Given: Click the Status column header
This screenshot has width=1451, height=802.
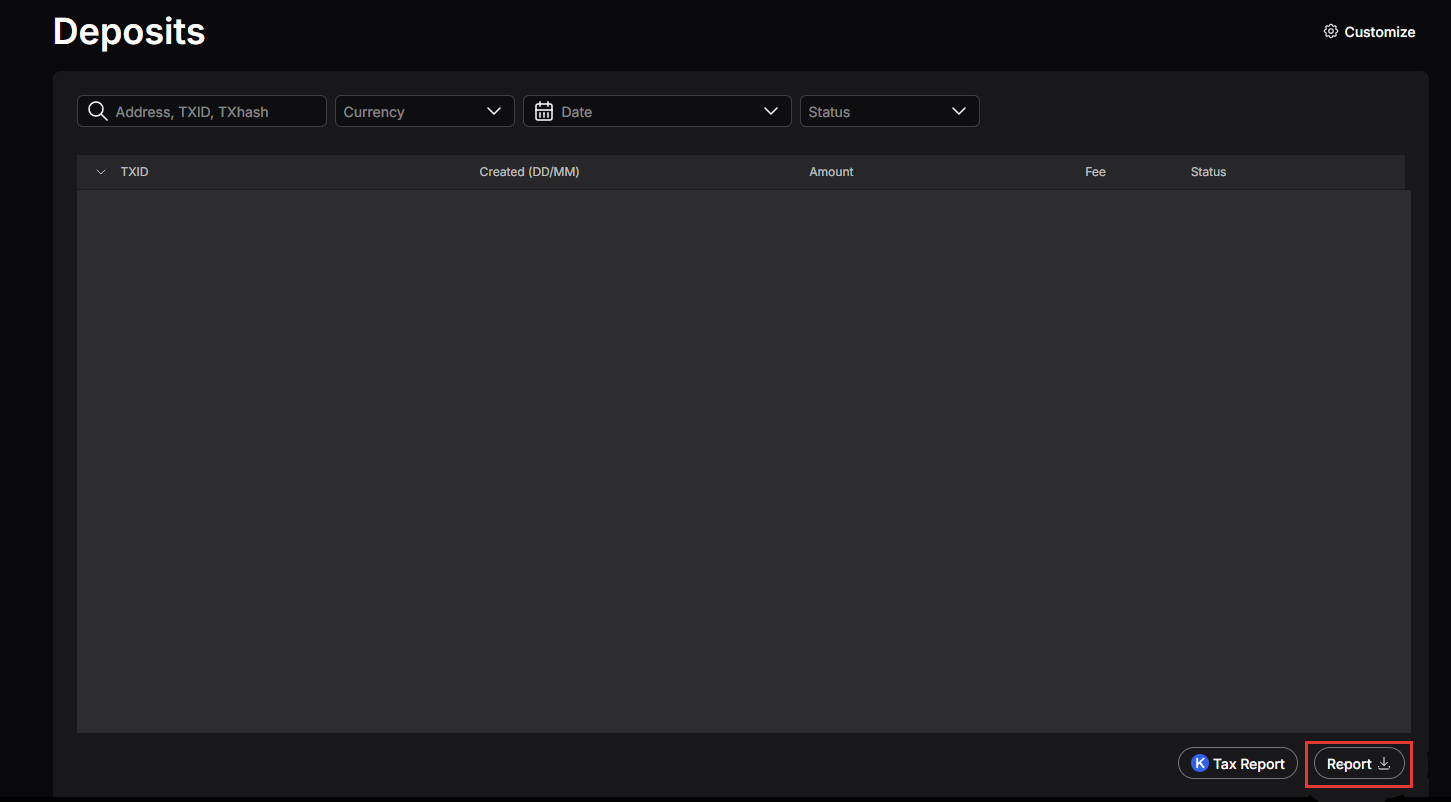Looking at the screenshot, I should (x=1208, y=172).
